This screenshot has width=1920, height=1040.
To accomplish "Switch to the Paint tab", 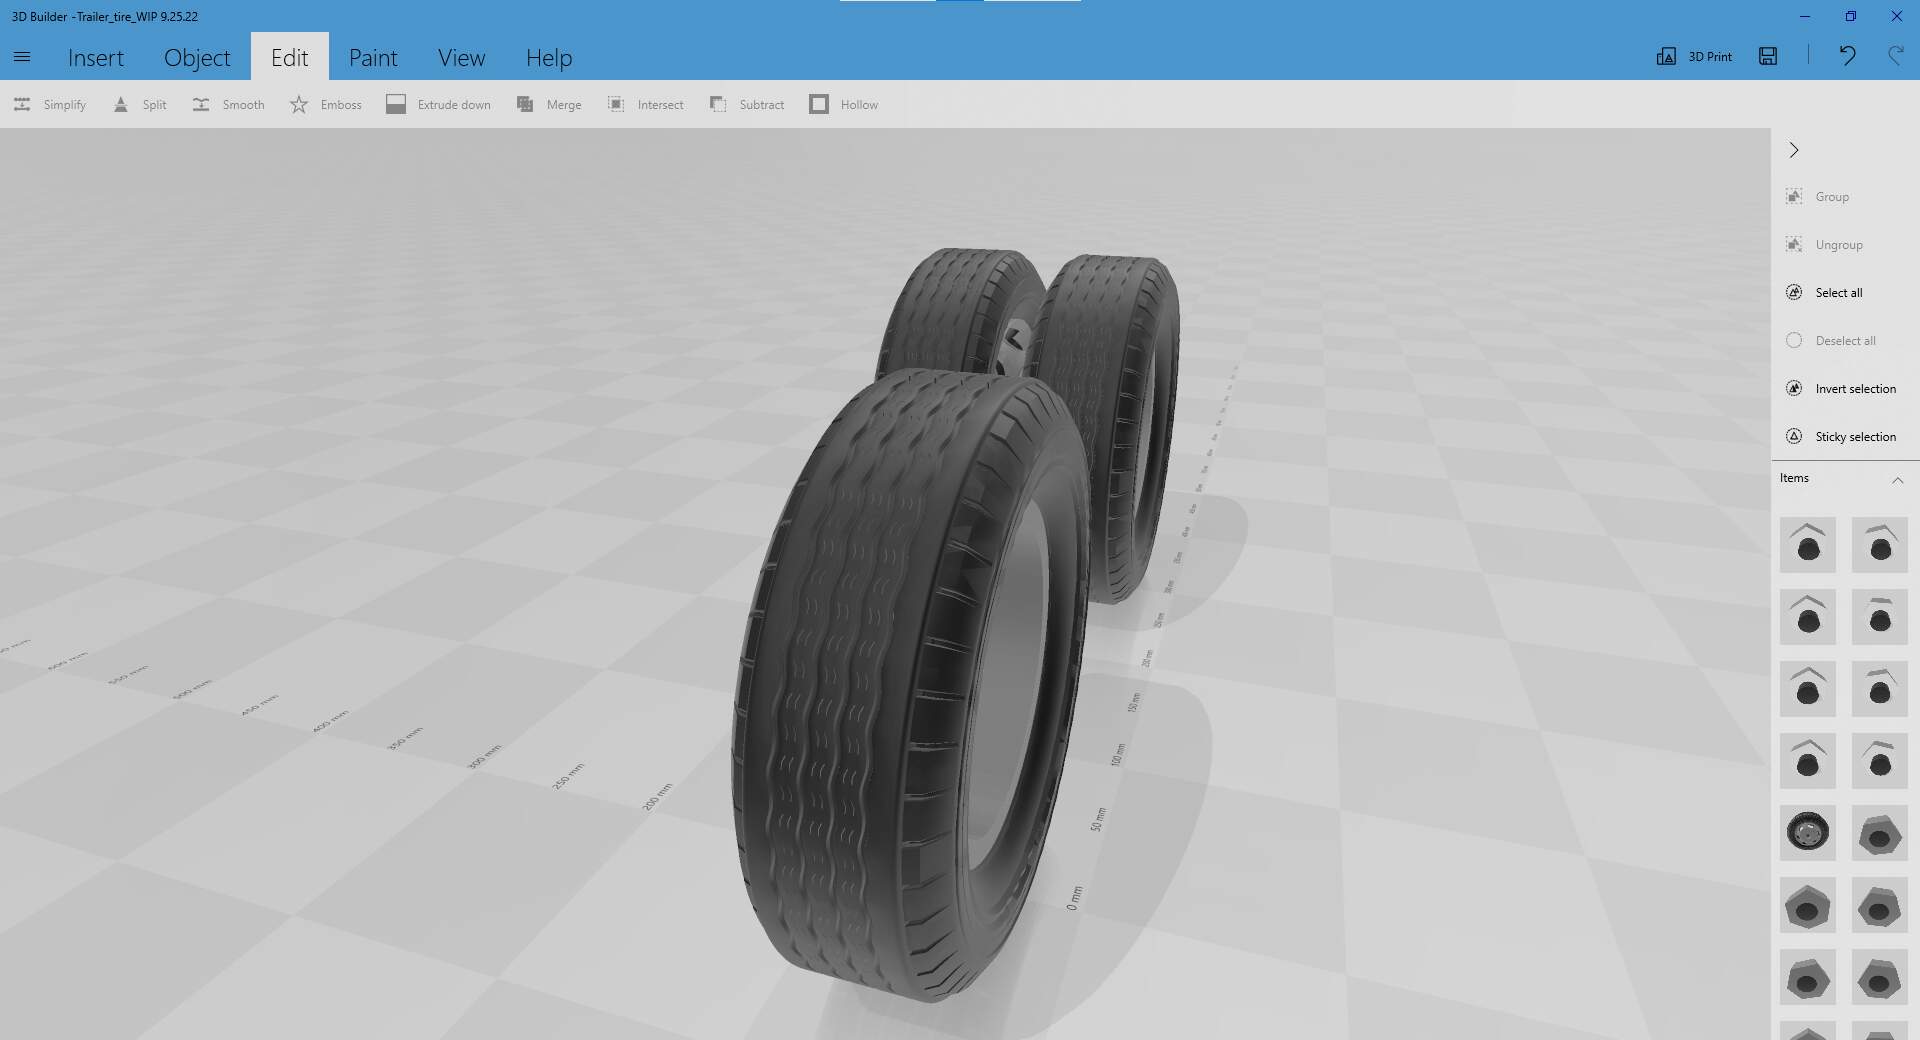I will click(373, 58).
